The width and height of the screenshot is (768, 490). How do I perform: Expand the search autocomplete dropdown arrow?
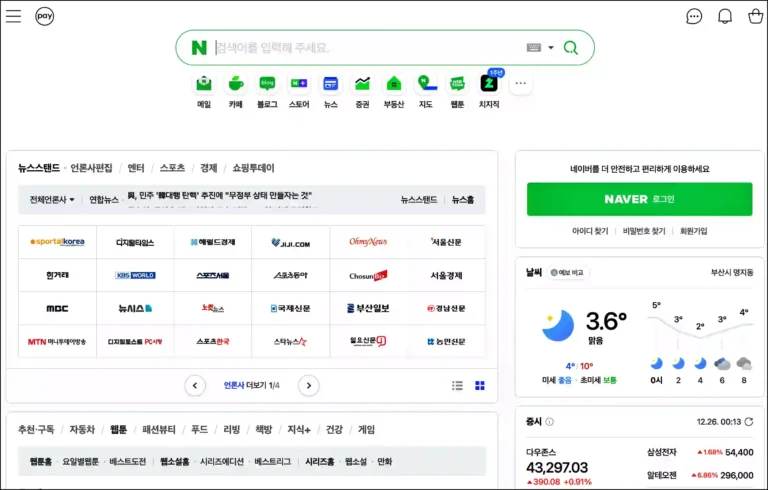[550, 48]
